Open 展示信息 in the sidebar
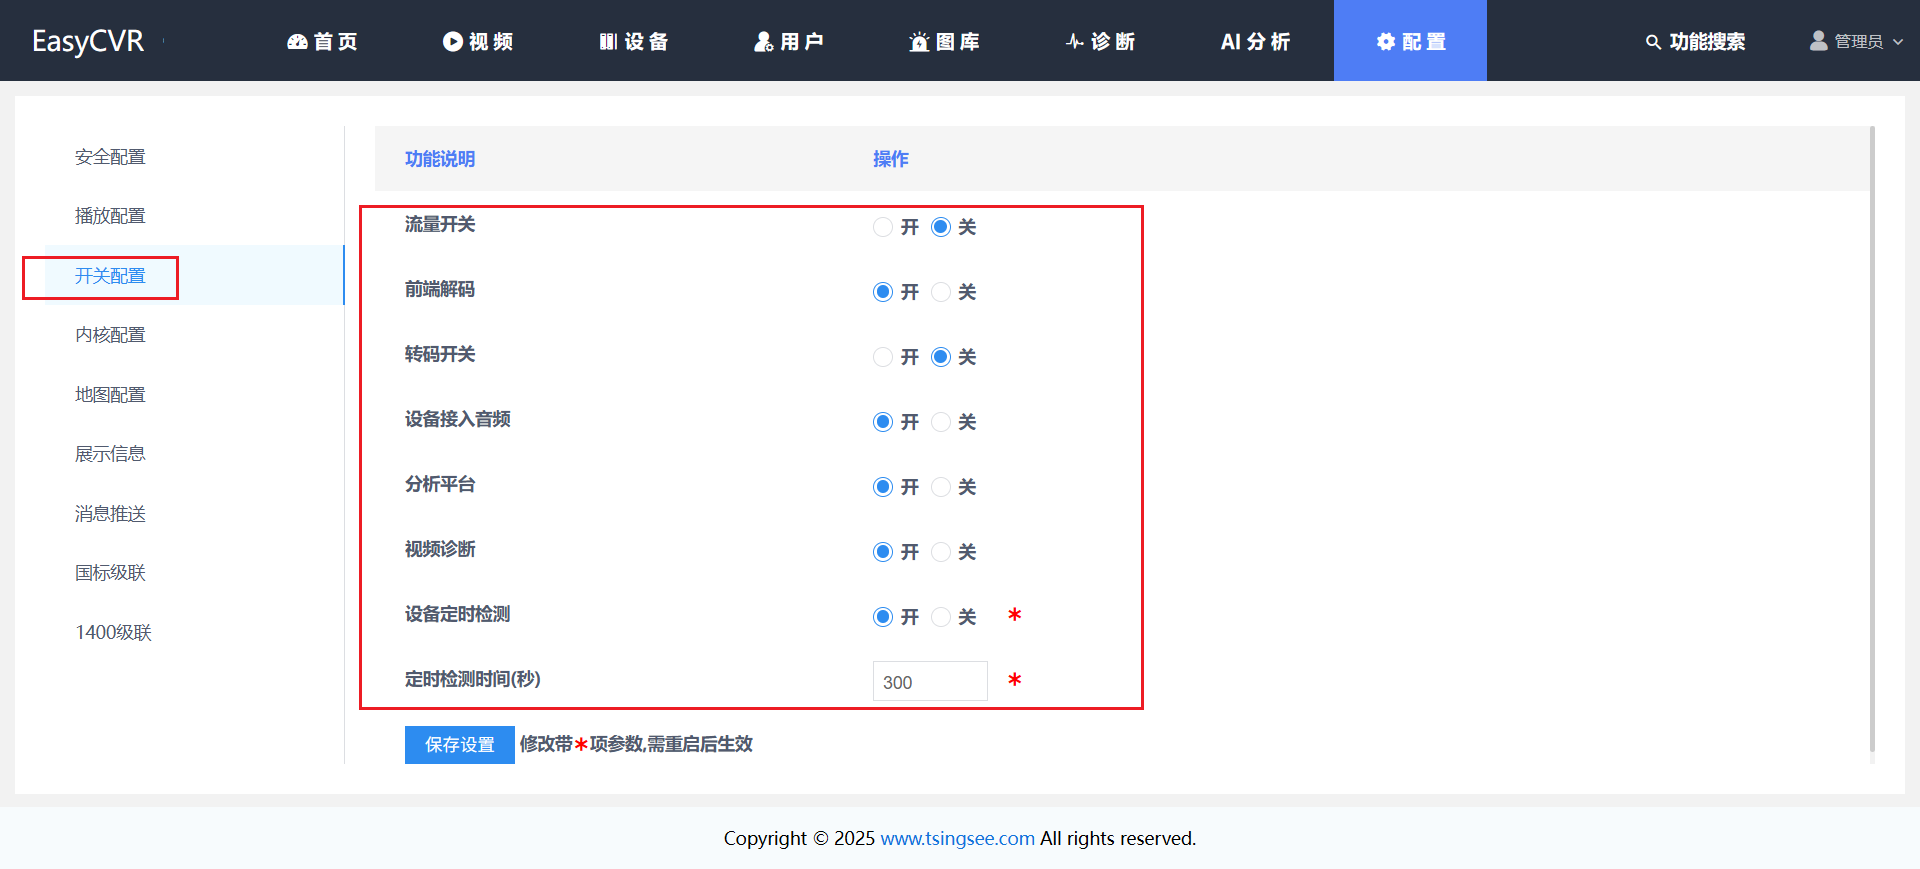Viewport: 1920px width, 869px height. (110, 454)
